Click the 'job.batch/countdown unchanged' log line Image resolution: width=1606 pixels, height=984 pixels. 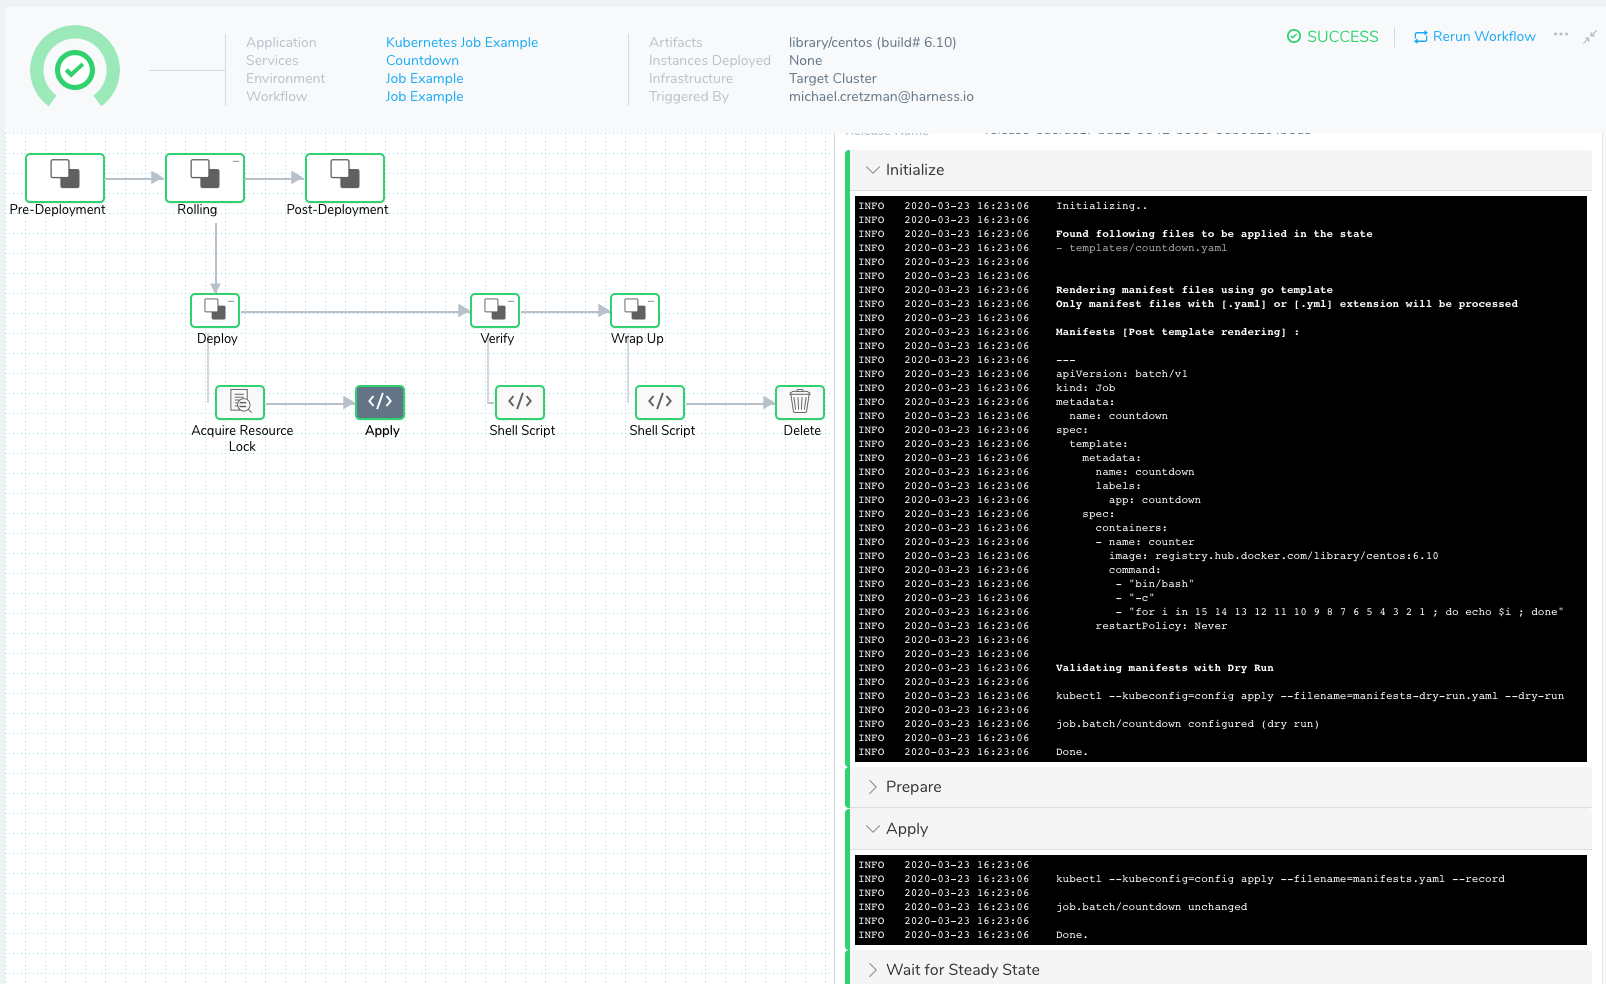[1151, 907]
